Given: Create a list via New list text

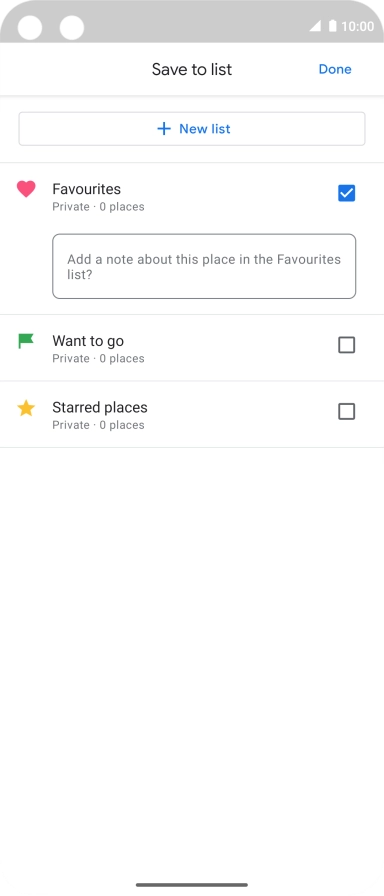Looking at the screenshot, I should tap(205, 129).
